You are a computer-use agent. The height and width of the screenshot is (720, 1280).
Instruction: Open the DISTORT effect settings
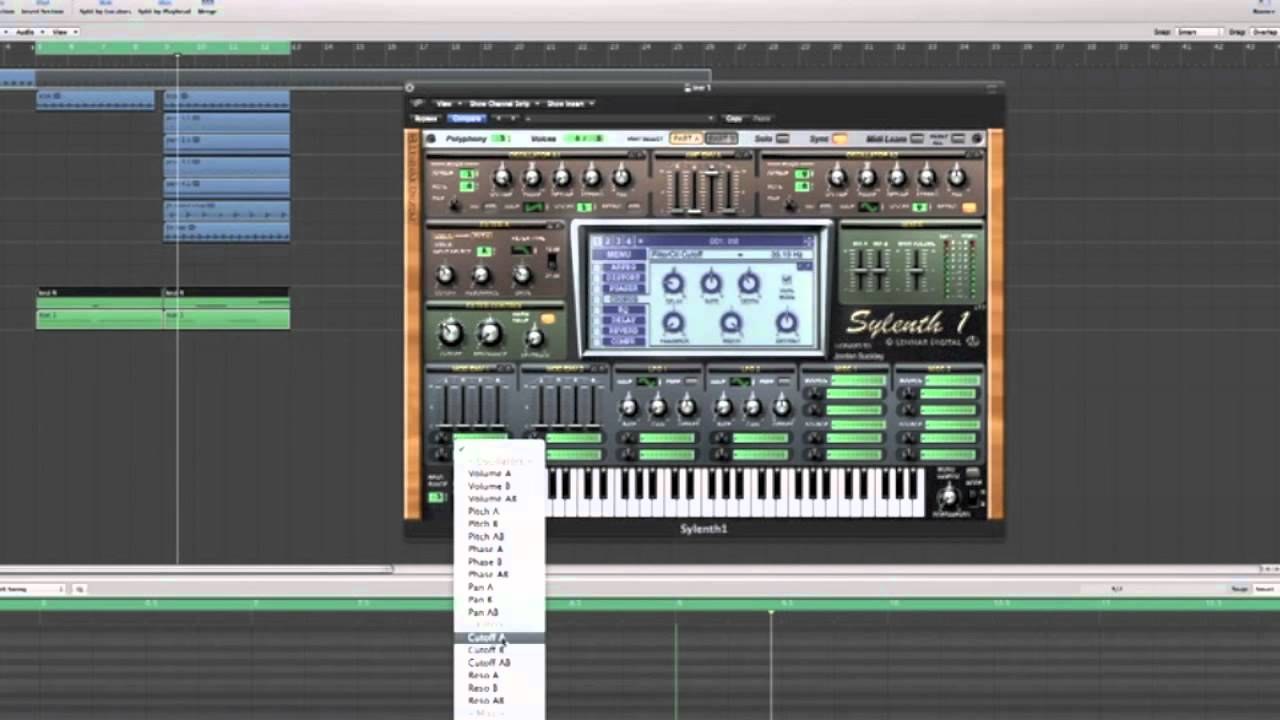coord(619,276)
